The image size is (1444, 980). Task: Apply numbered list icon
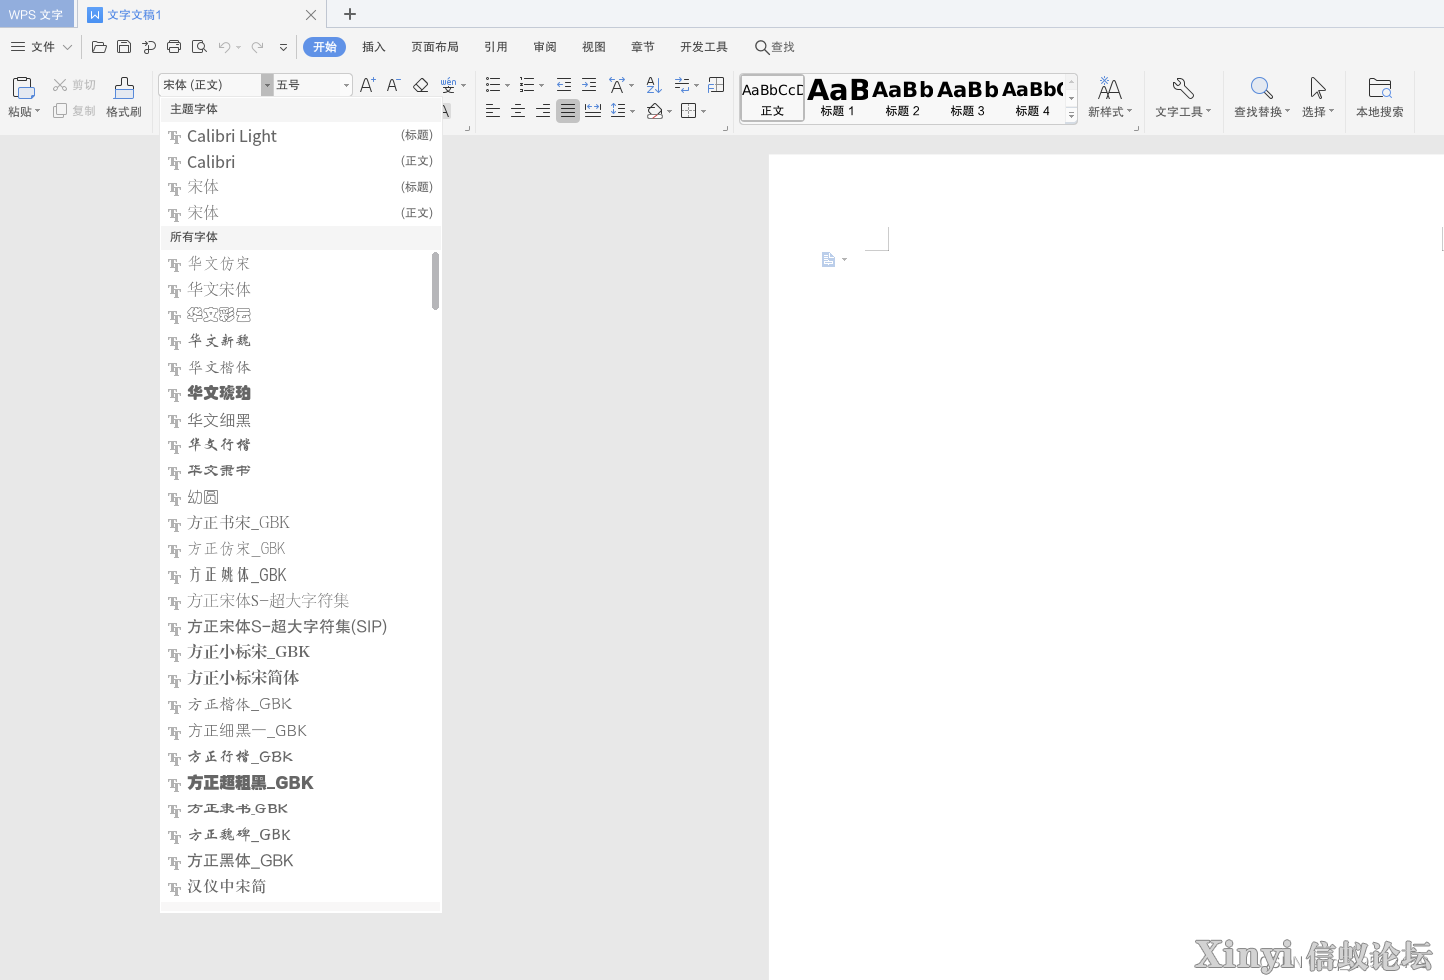coord(527,85)
